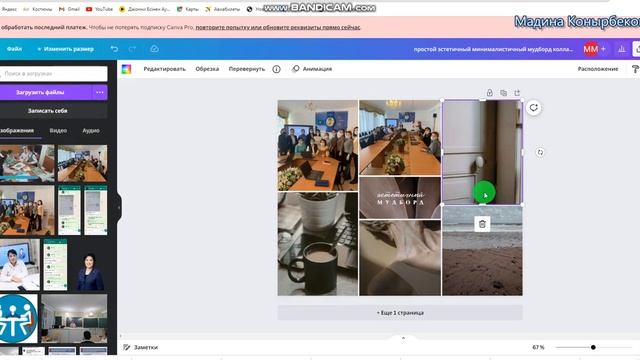Open the Файл menu

point(14,49)
